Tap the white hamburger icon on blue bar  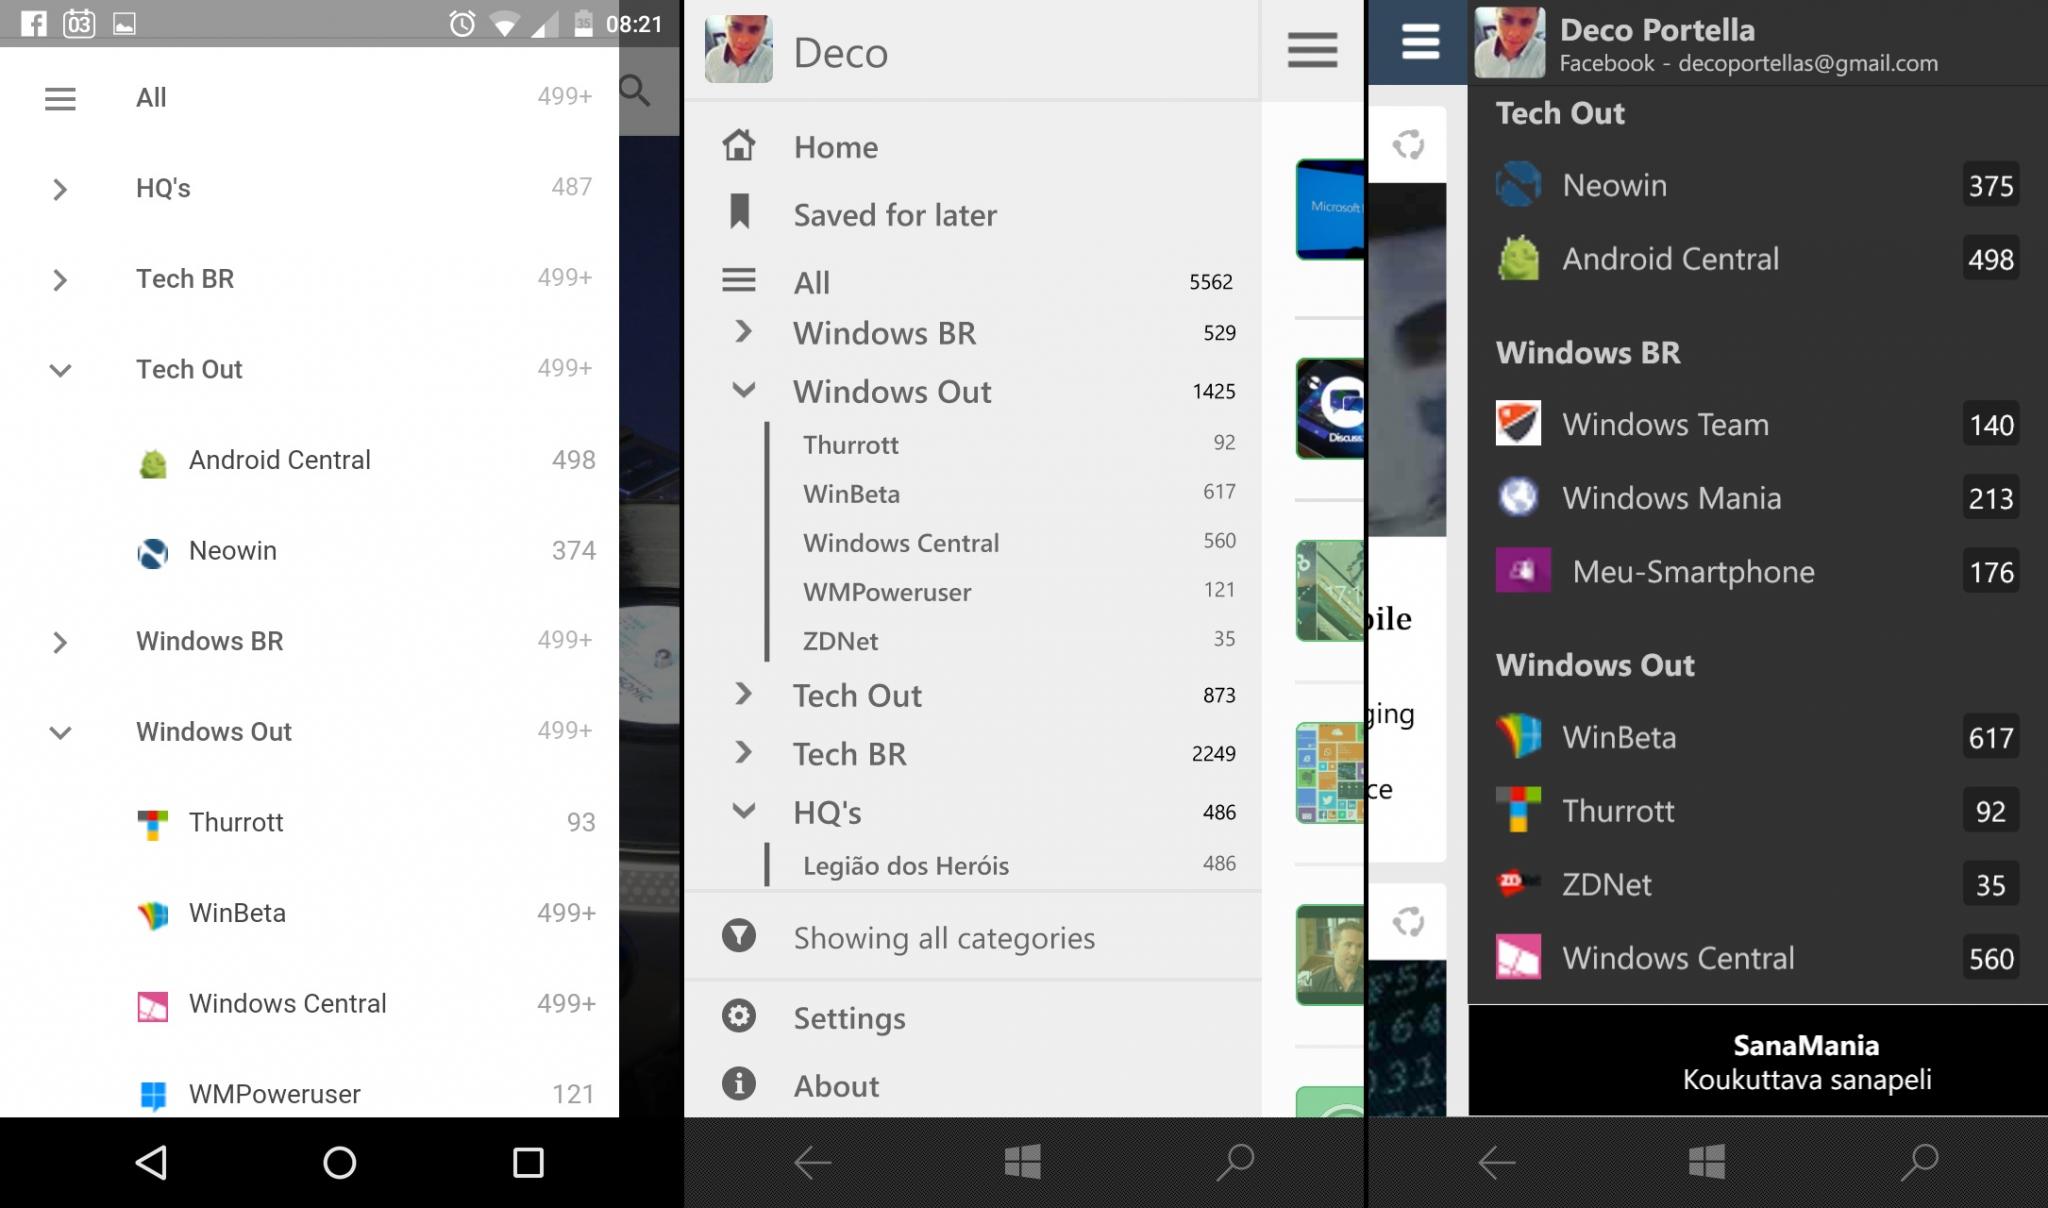(1420, 42)
